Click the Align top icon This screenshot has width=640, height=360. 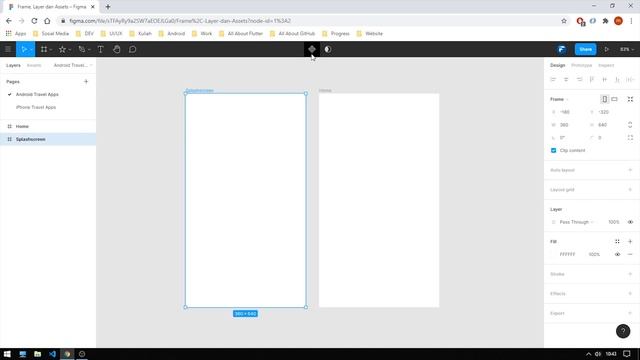pyautogui.click(x=592, y=80)
